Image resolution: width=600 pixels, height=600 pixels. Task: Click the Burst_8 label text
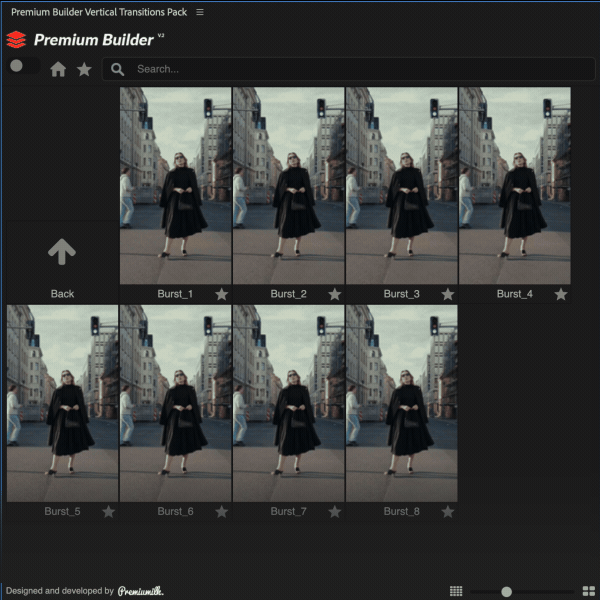click(x=402, y=511)
